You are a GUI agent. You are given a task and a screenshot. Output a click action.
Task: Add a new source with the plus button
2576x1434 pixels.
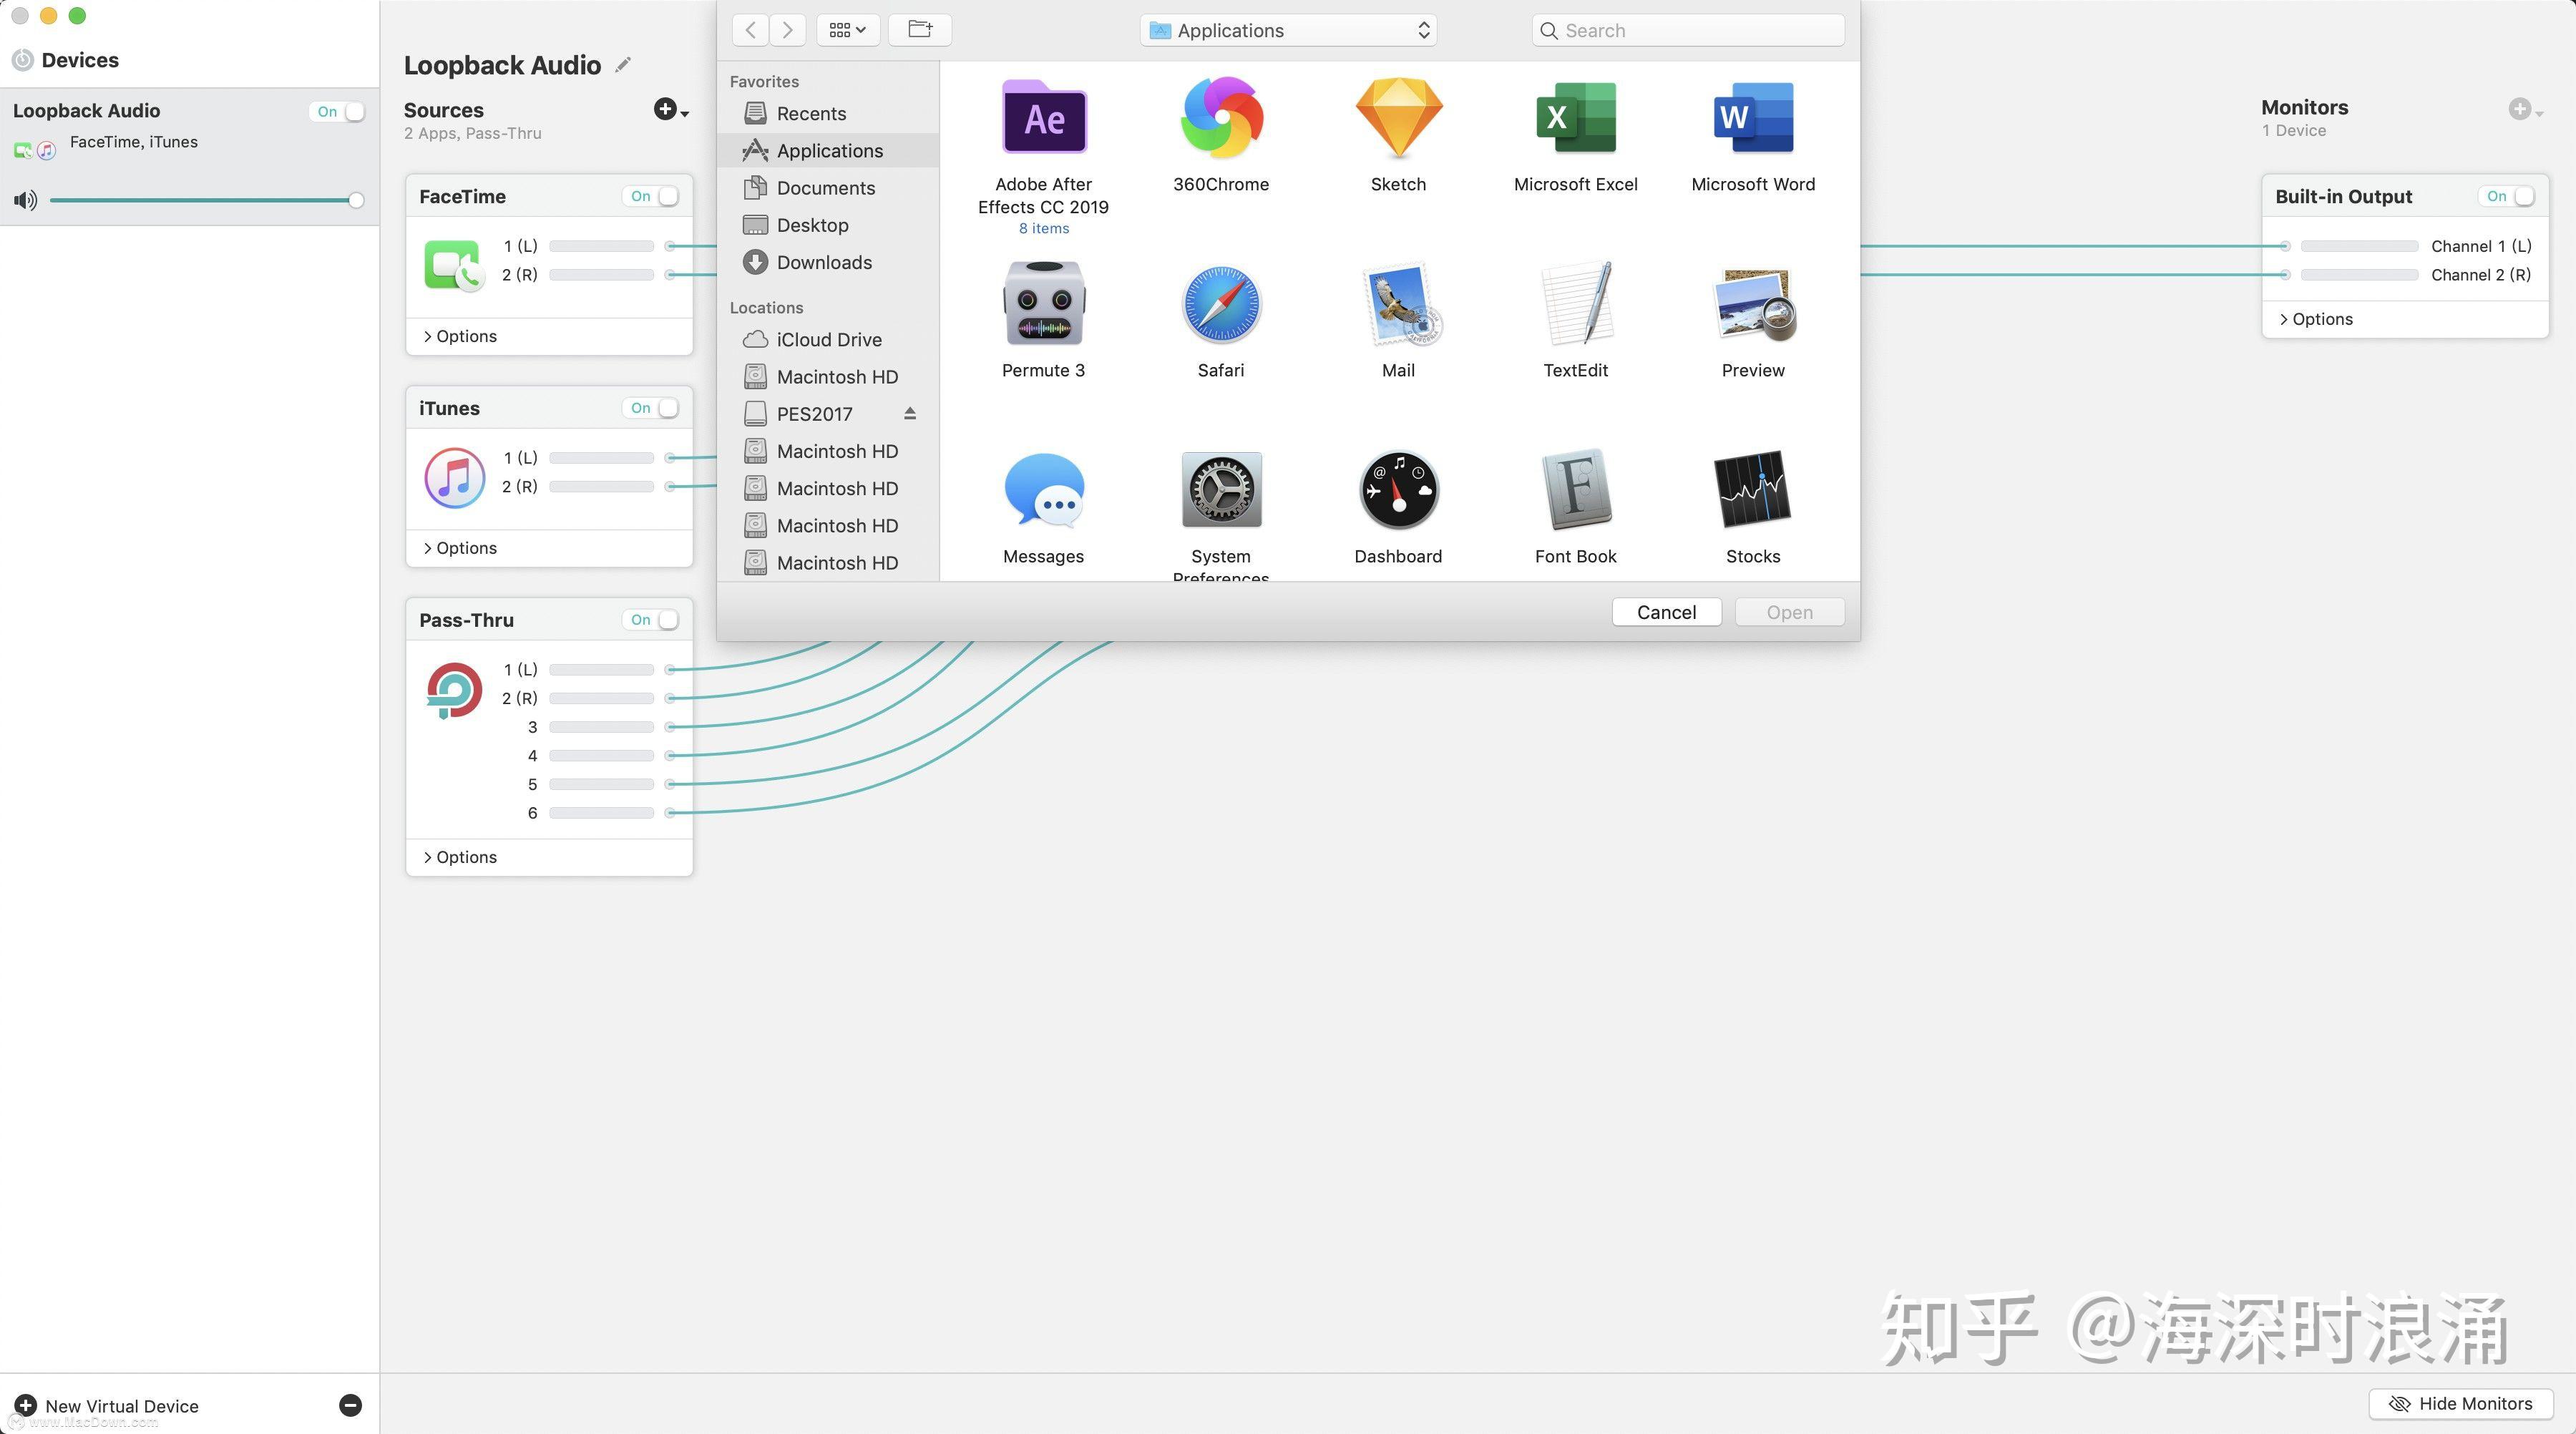[665, 110]
